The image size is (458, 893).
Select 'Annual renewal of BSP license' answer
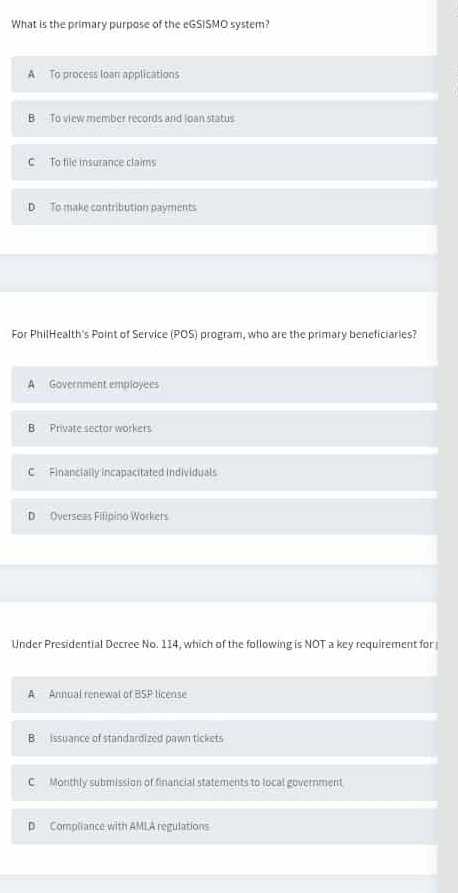[x=224, y=694]
